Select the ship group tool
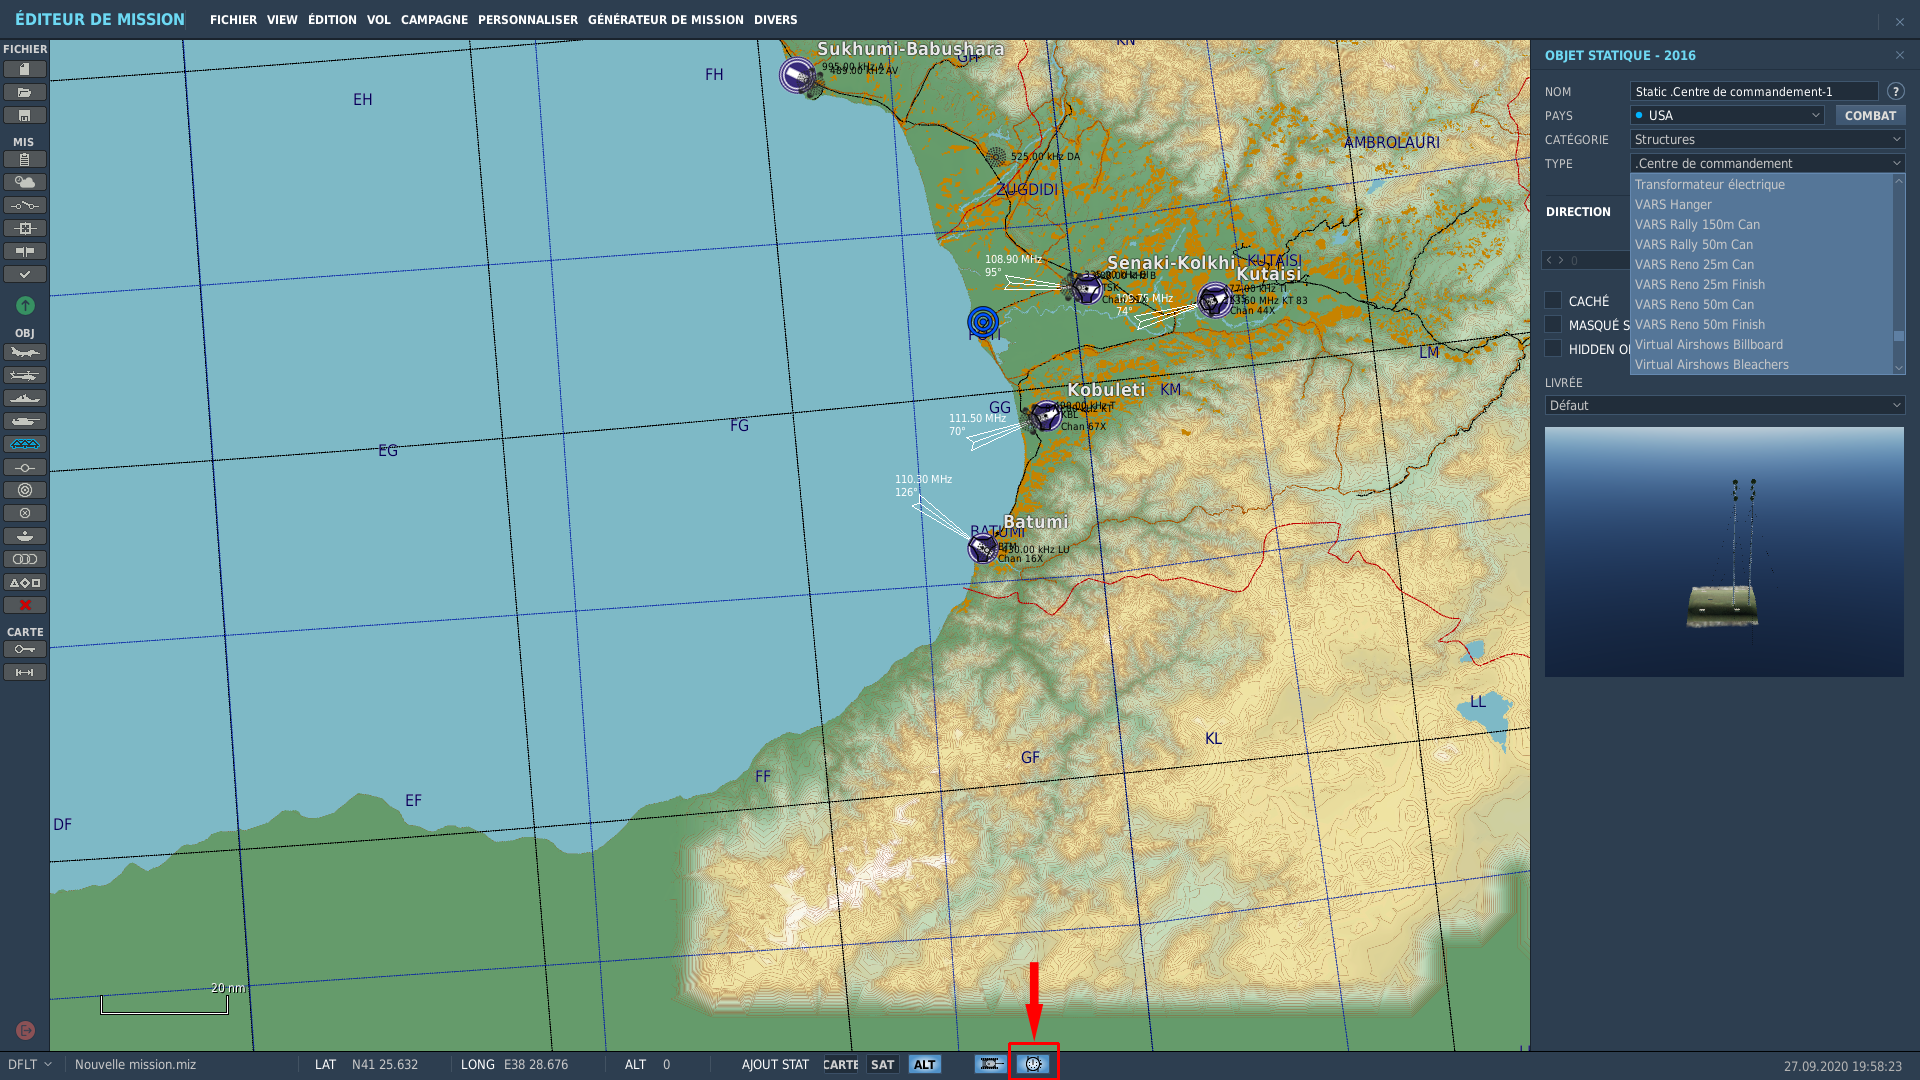This screenshot has width=1920, height=1080. (x=25, y=398)
